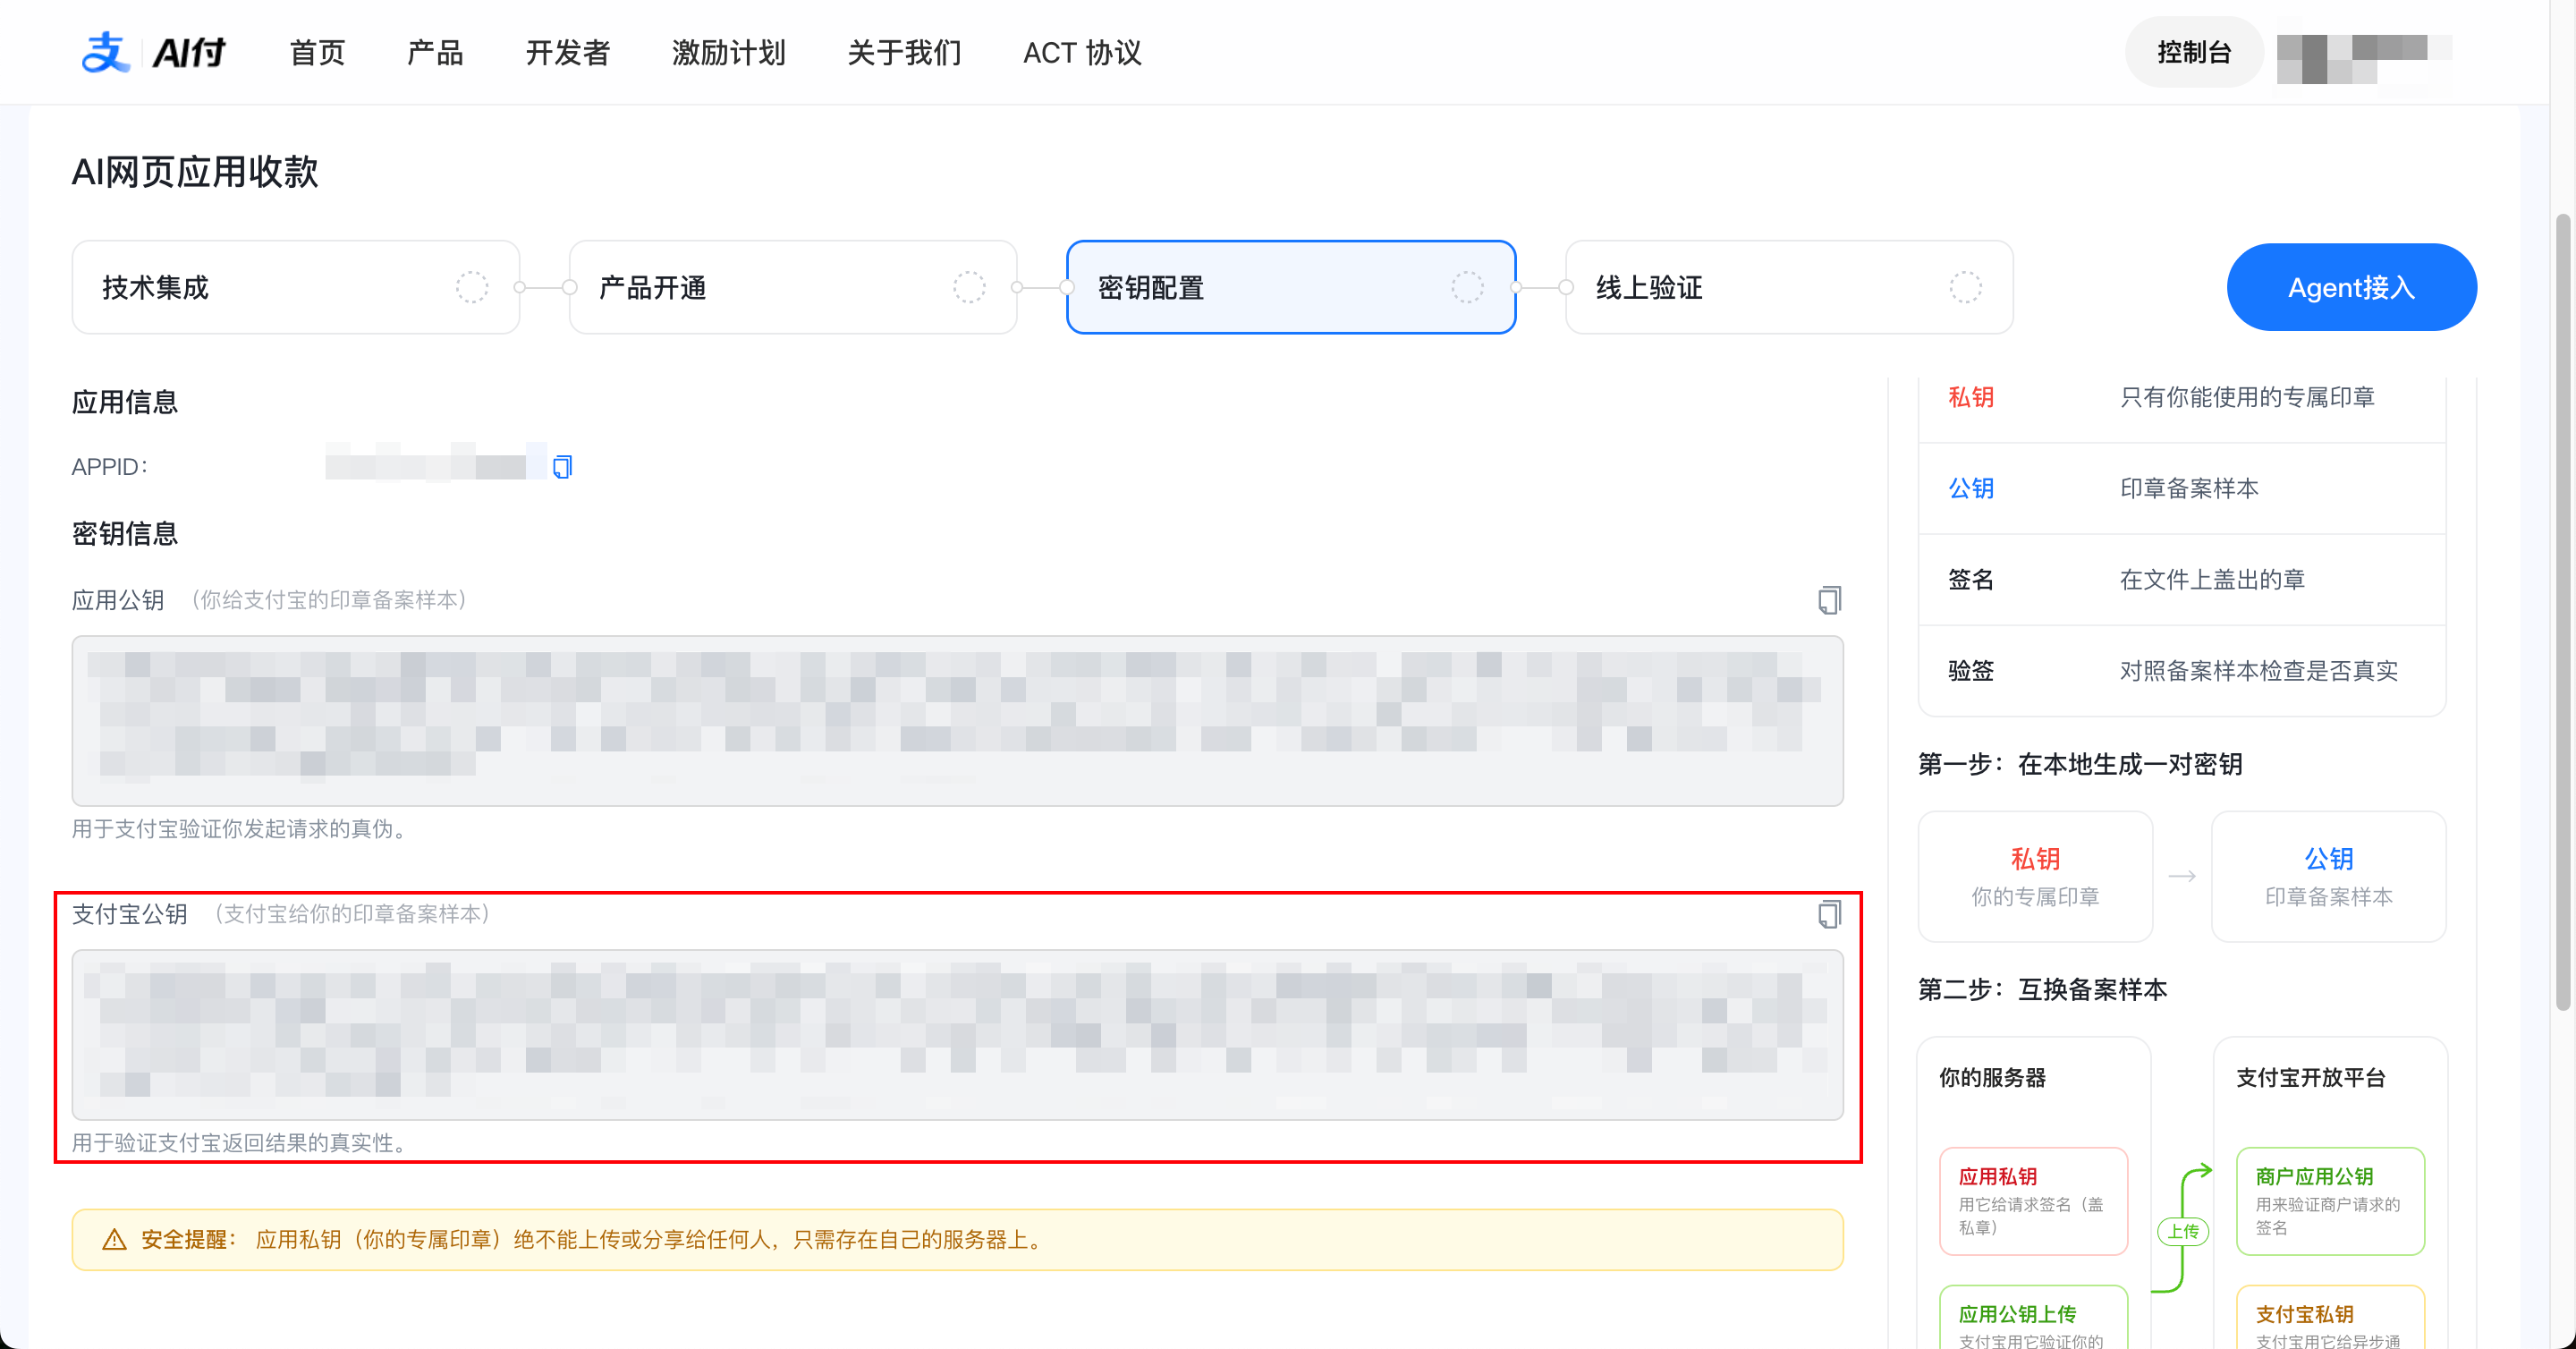Click the 你的服务器 column title

(1992, 1077)
